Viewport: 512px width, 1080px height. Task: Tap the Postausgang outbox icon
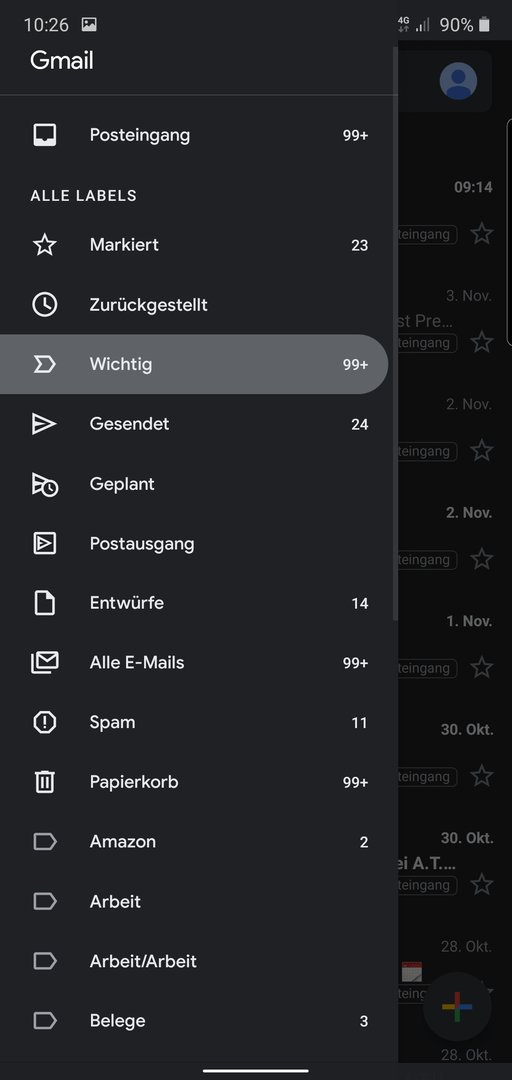[x=45, y=543]
